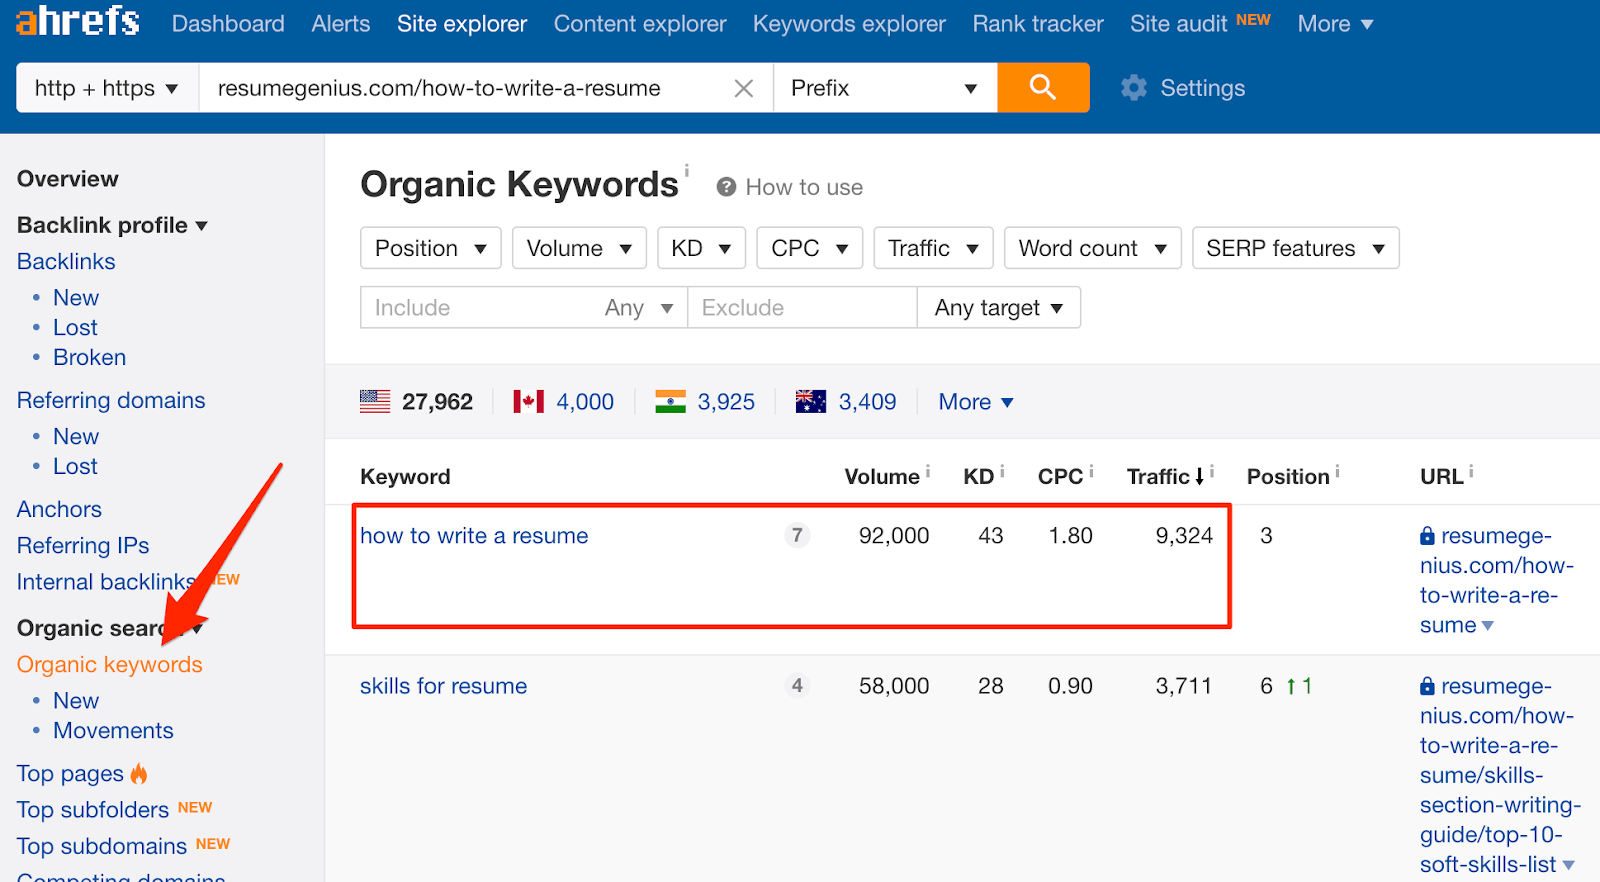Select the India flag icon
Viewport: 1600px width, 882px height.
pos(670,402)
